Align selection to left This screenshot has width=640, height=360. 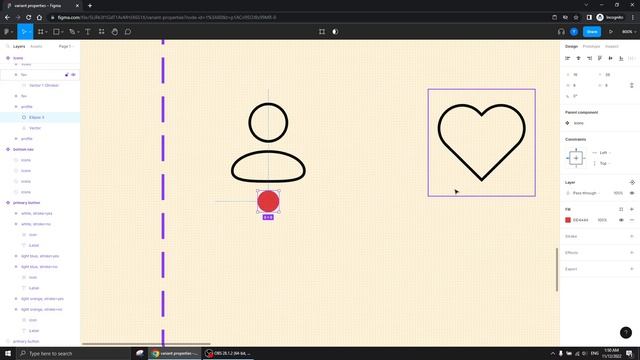click(x=568, y=58)
